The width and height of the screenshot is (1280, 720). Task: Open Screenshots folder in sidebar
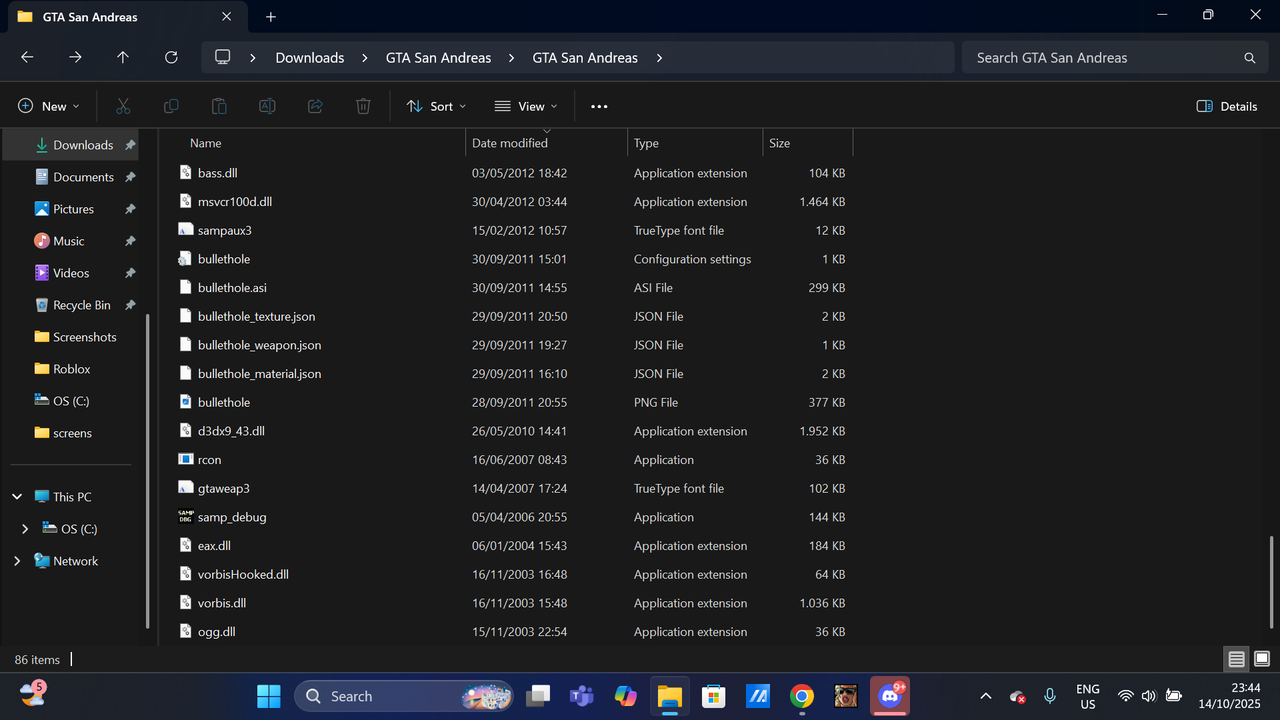click(x=74, y=337)
